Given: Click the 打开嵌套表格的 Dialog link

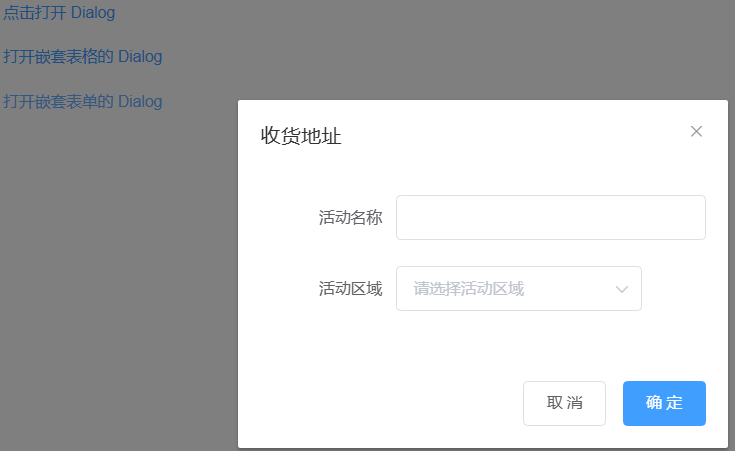Looking at the screenshot, I should coord(82,57).
